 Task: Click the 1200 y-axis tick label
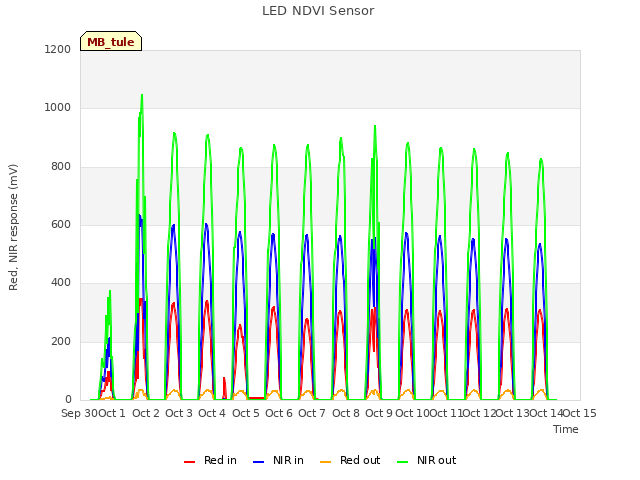coord(58,49)
